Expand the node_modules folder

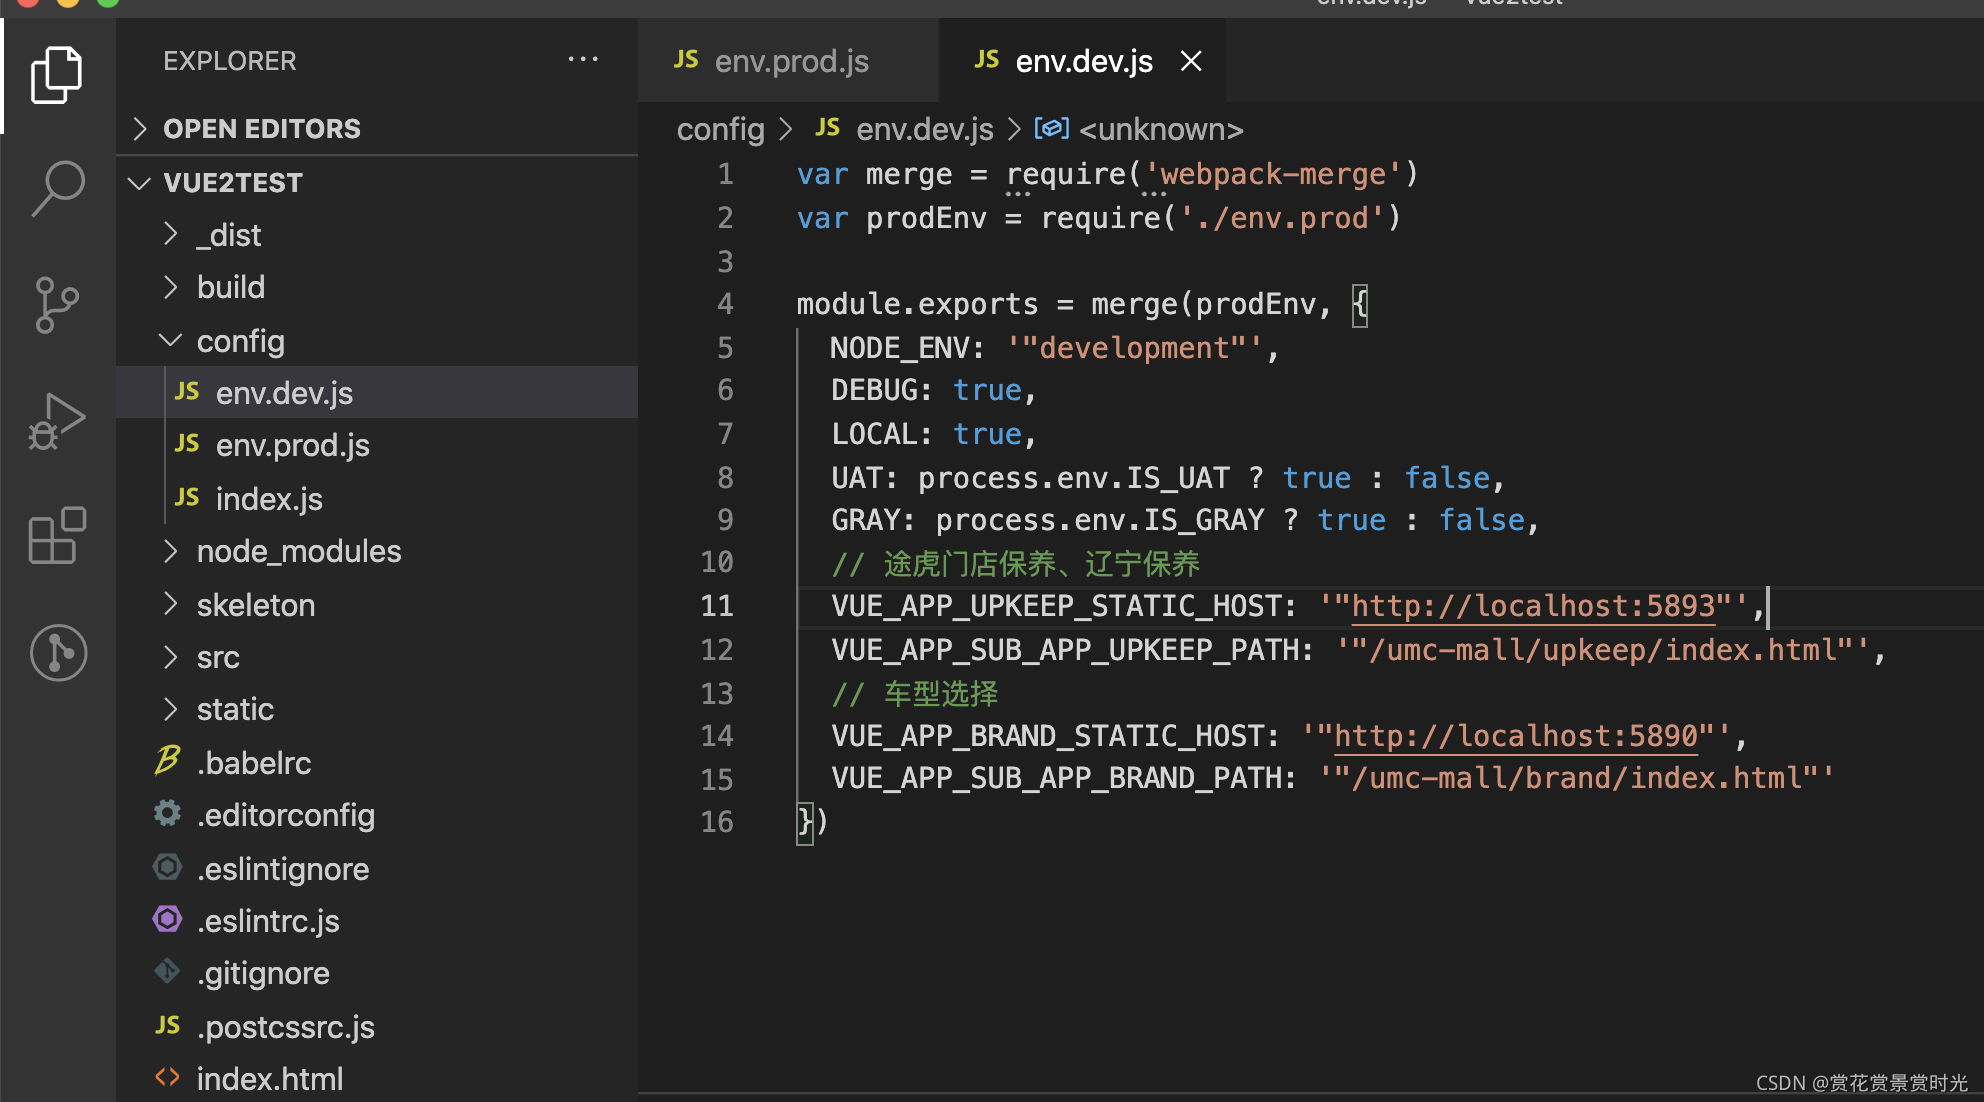tap(171, 551)
